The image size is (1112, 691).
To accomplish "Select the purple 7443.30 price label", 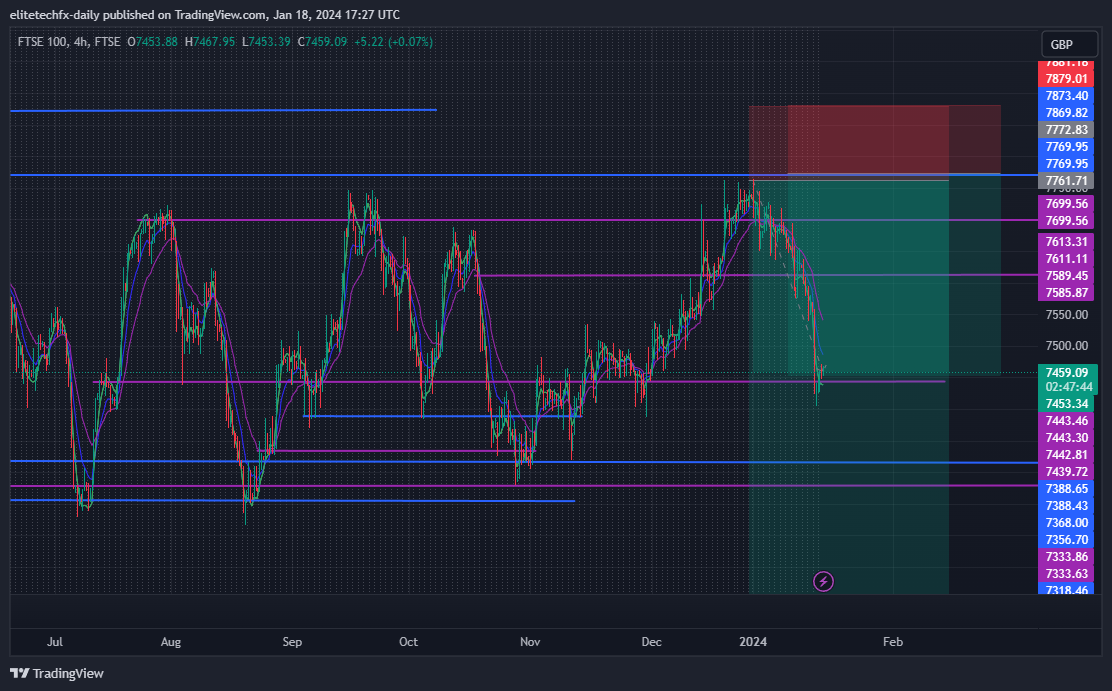I will tap(1066, 438).
